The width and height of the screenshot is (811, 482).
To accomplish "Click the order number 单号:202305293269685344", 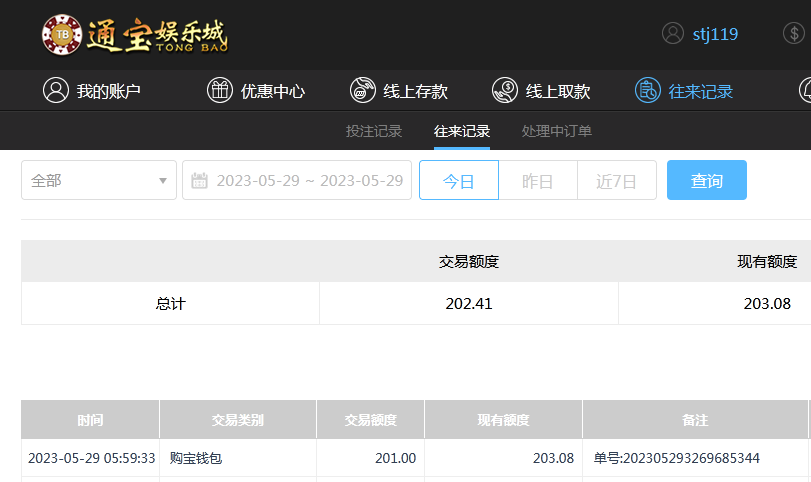I will 677,458.
